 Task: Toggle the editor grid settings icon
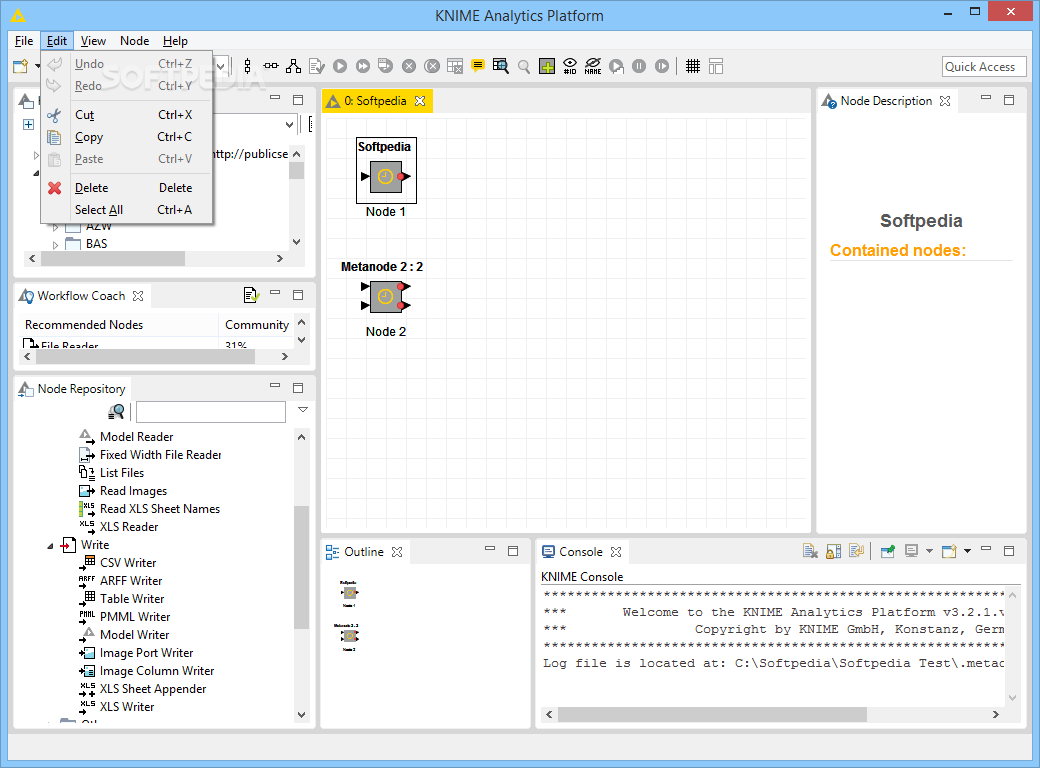click(692, 66)
